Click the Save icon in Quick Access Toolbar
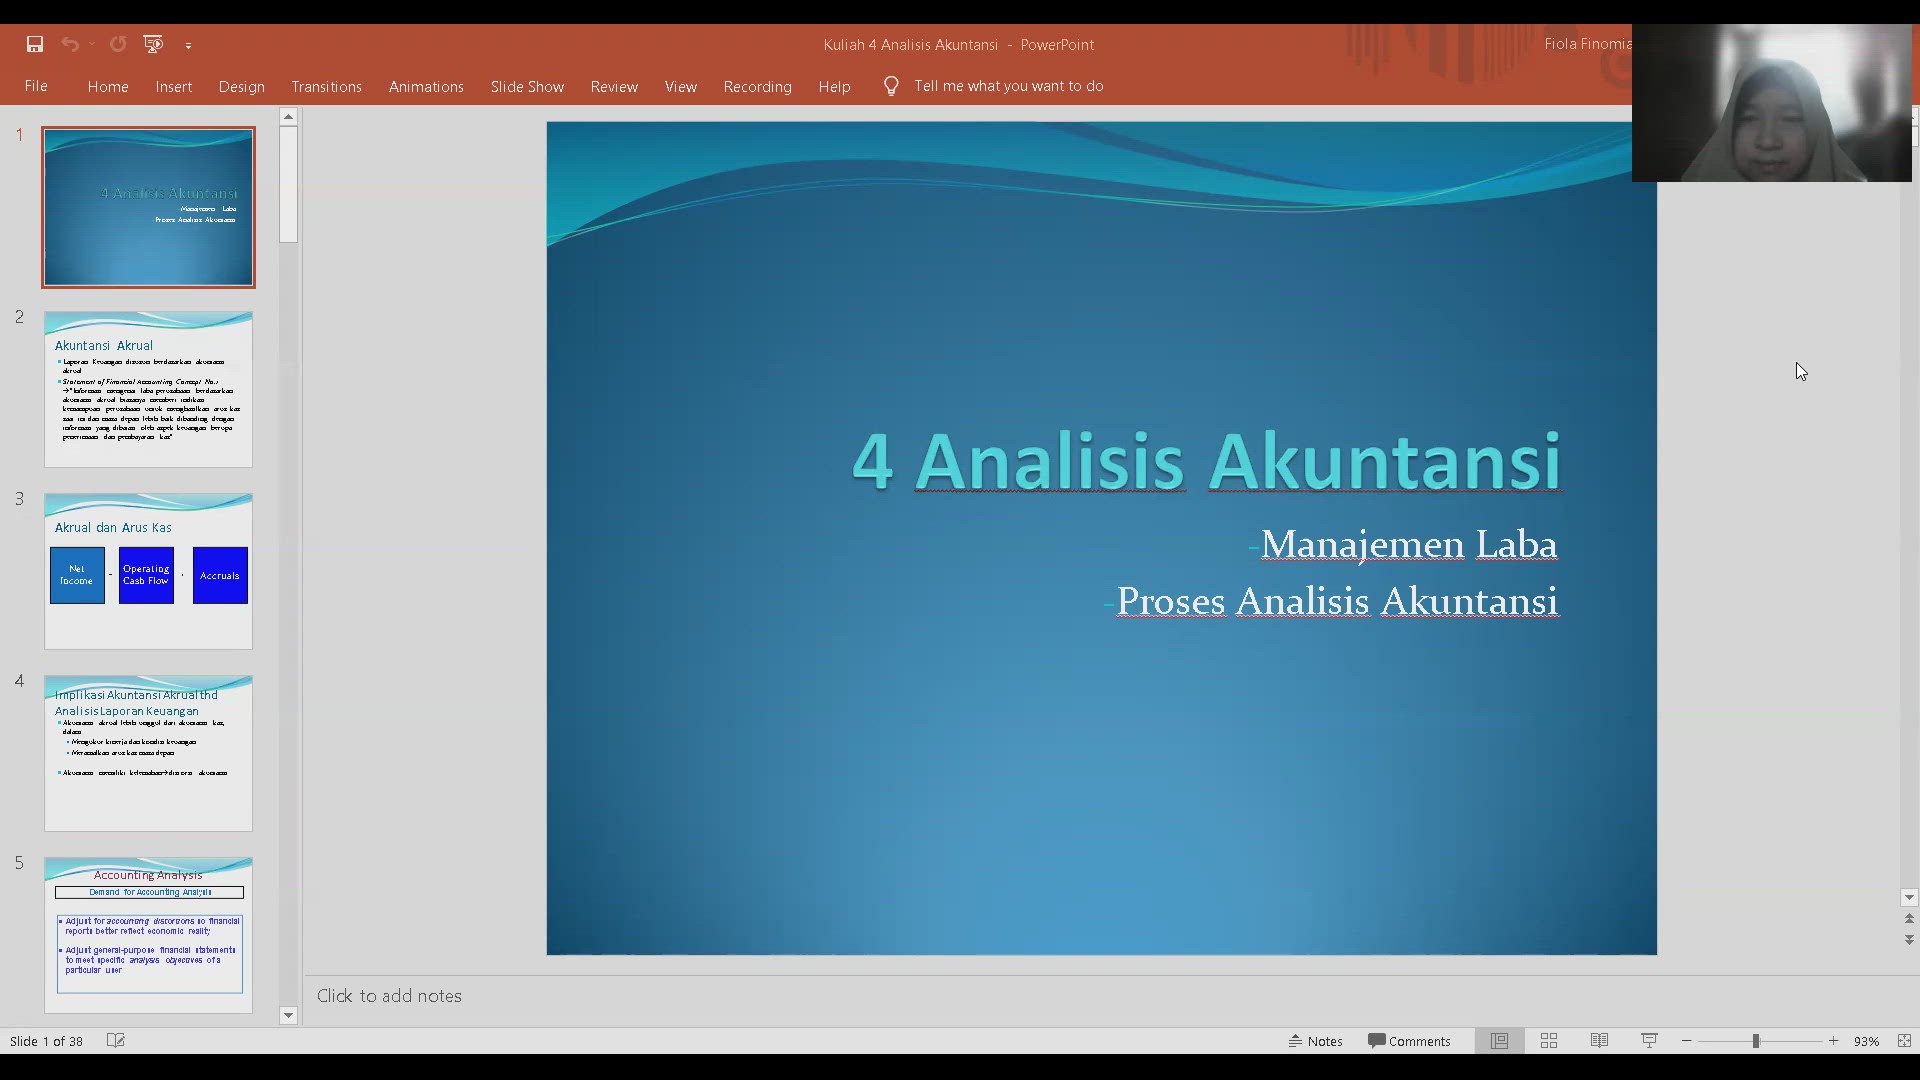 35,44
